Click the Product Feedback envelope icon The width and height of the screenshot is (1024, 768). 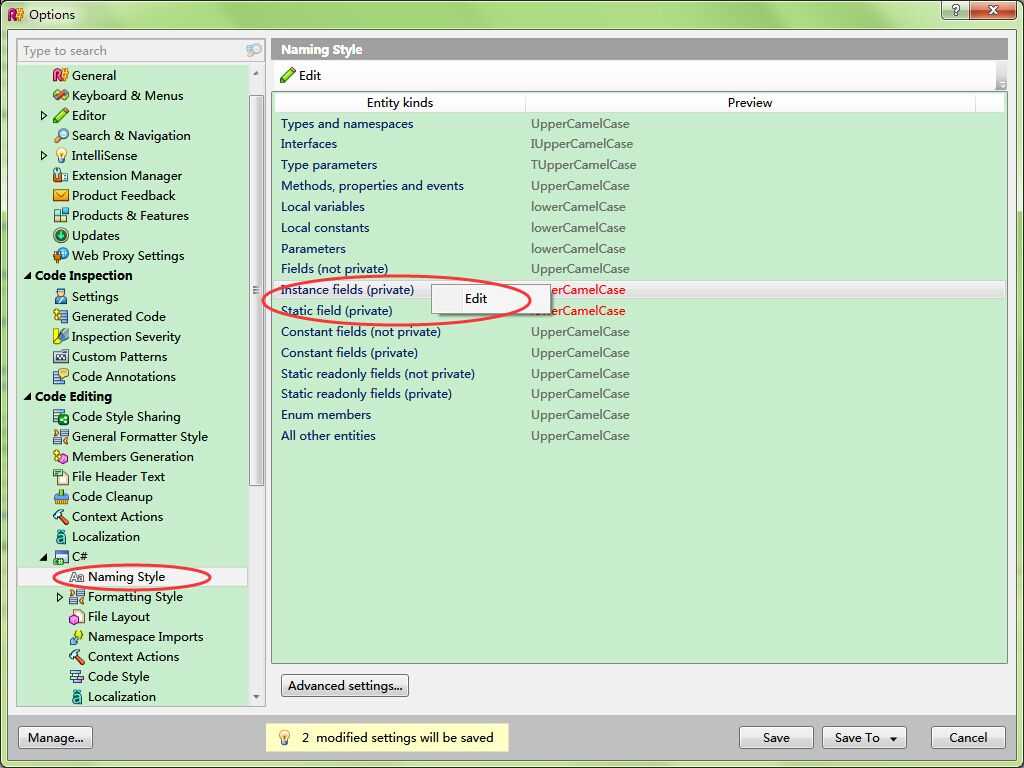point(61,195)
